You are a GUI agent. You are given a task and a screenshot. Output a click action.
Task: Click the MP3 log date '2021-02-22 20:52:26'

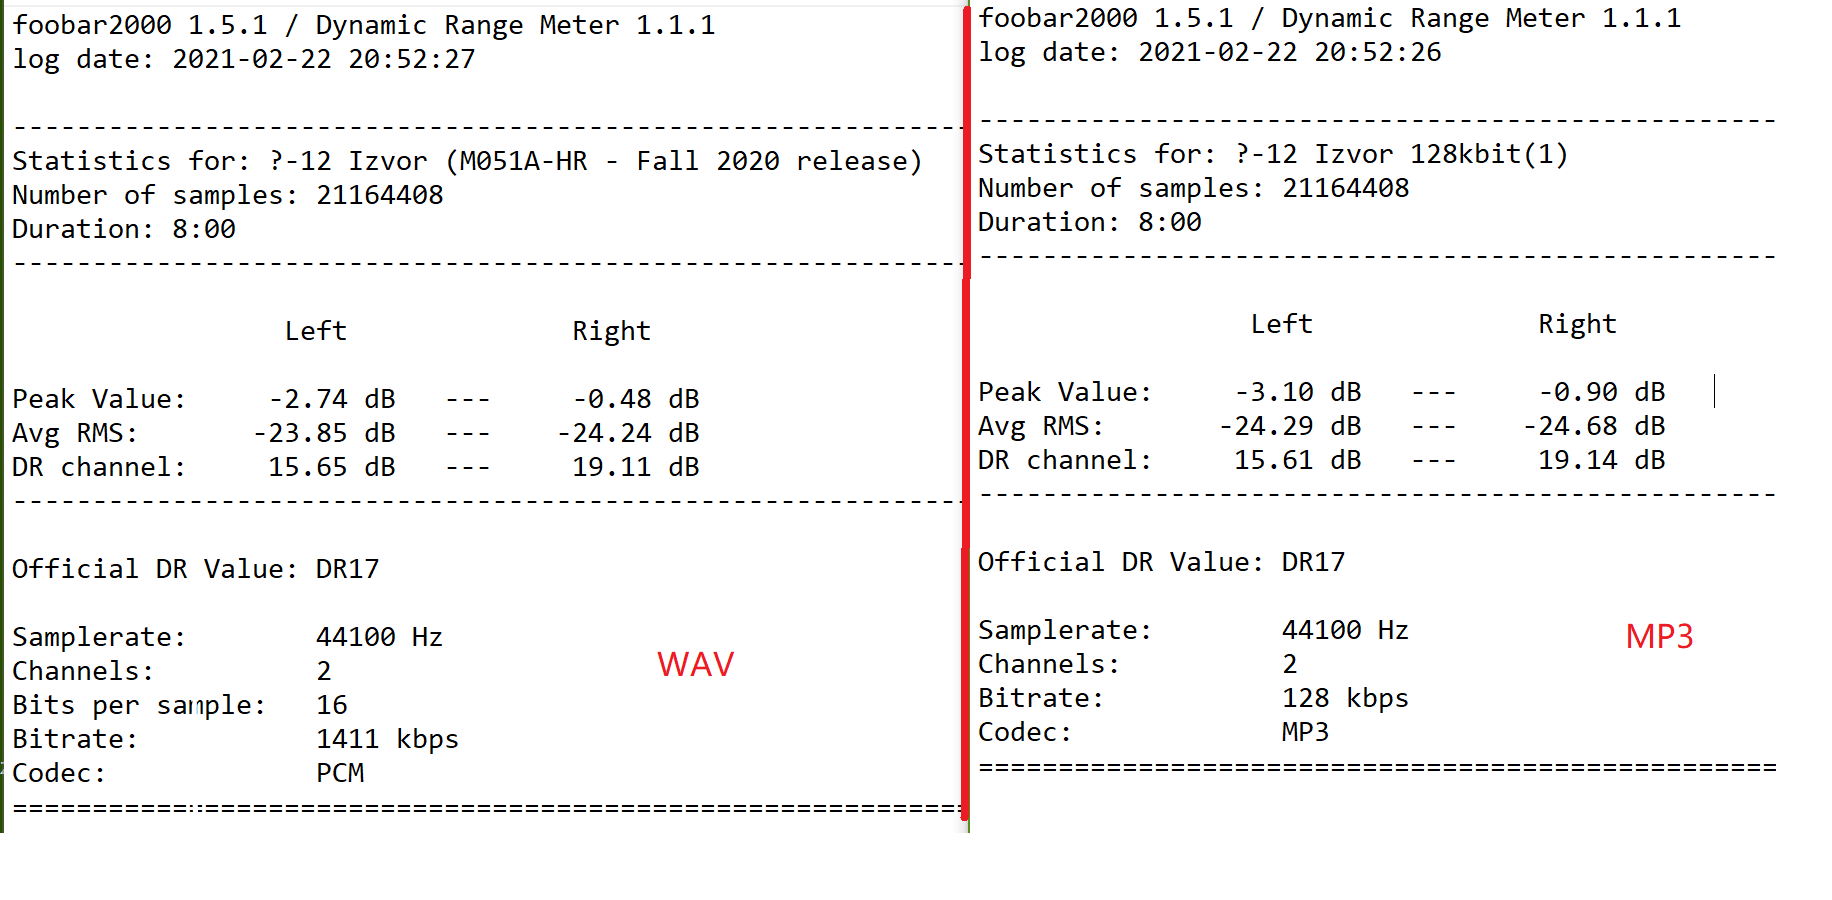pyautogui.click(x=1290, y=52)
